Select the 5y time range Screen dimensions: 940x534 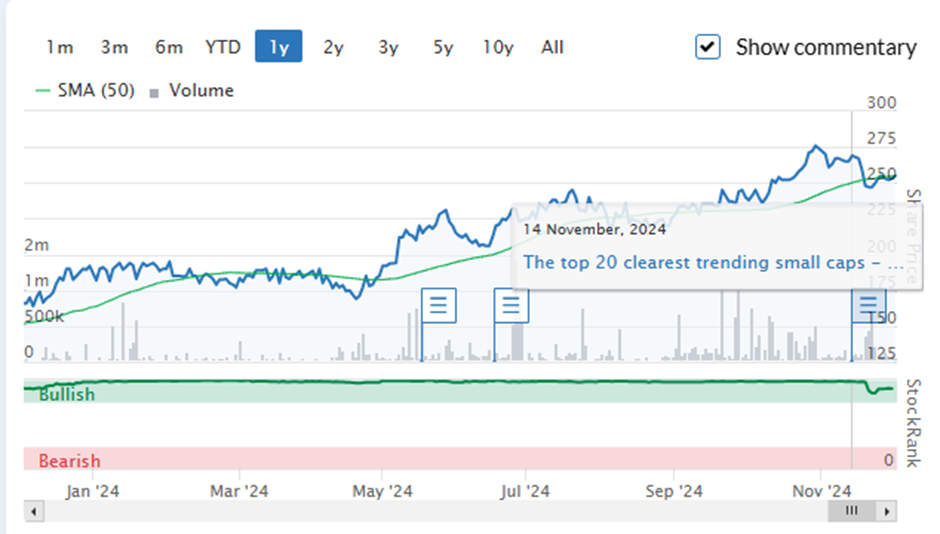point(443,47)
